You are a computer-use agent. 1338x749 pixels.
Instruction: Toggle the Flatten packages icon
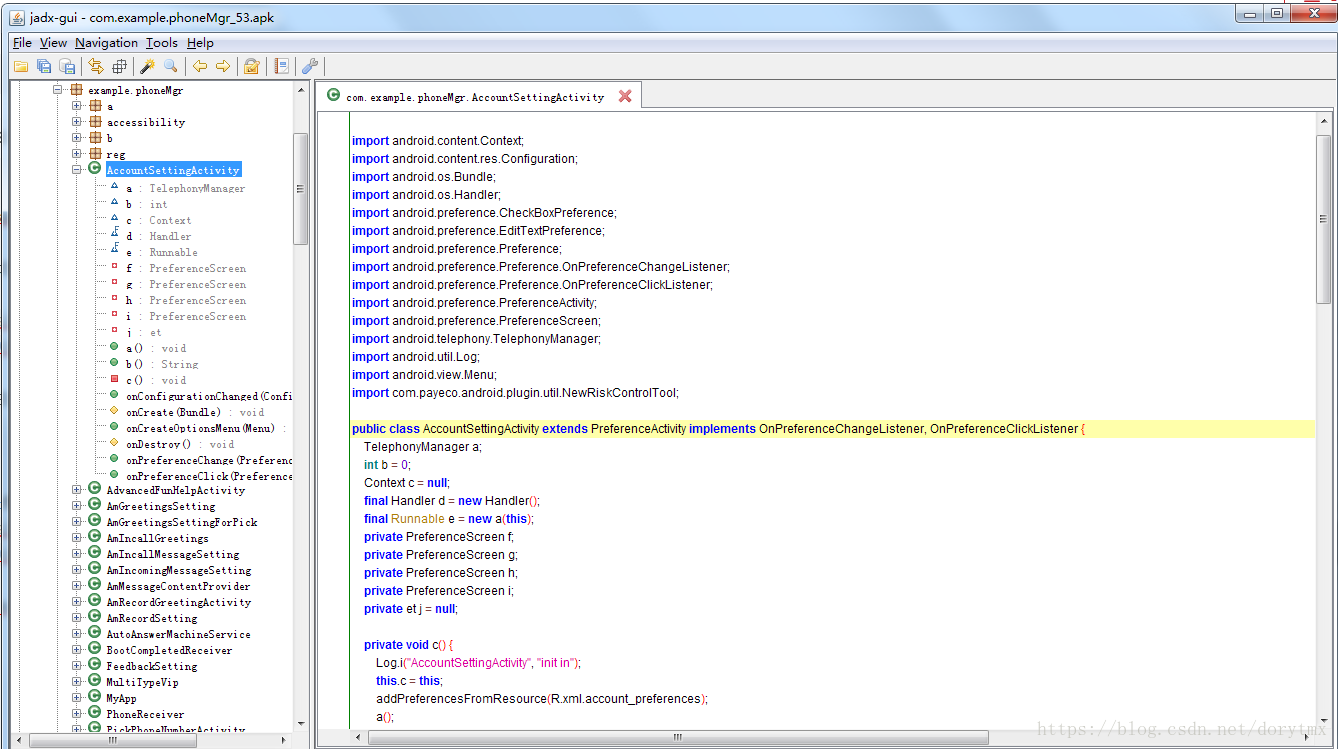(119, 66)
